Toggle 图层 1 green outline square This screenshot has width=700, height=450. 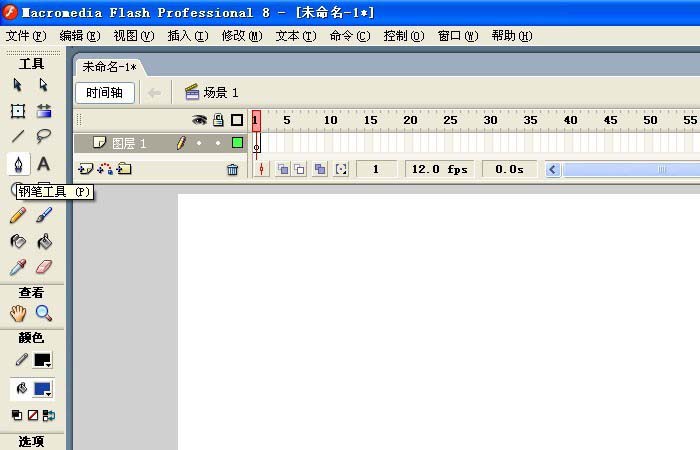pyautogui.click(x=238, y=143)
